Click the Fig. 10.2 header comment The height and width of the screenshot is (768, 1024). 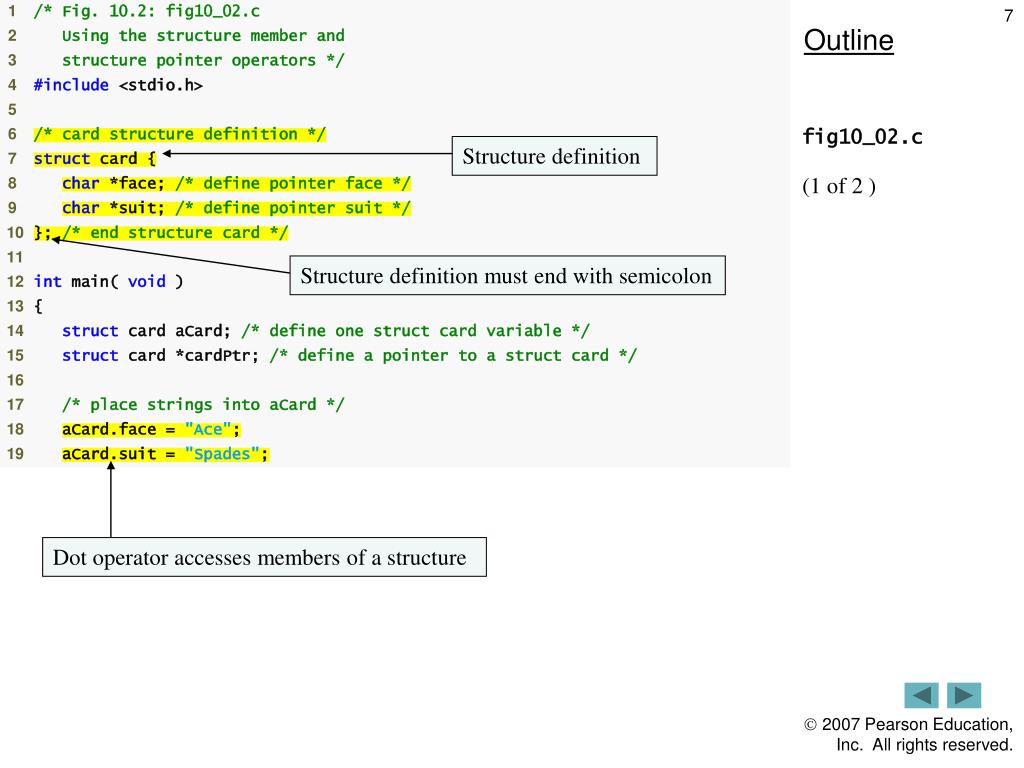pyautogui.click(x=147, y=11)
